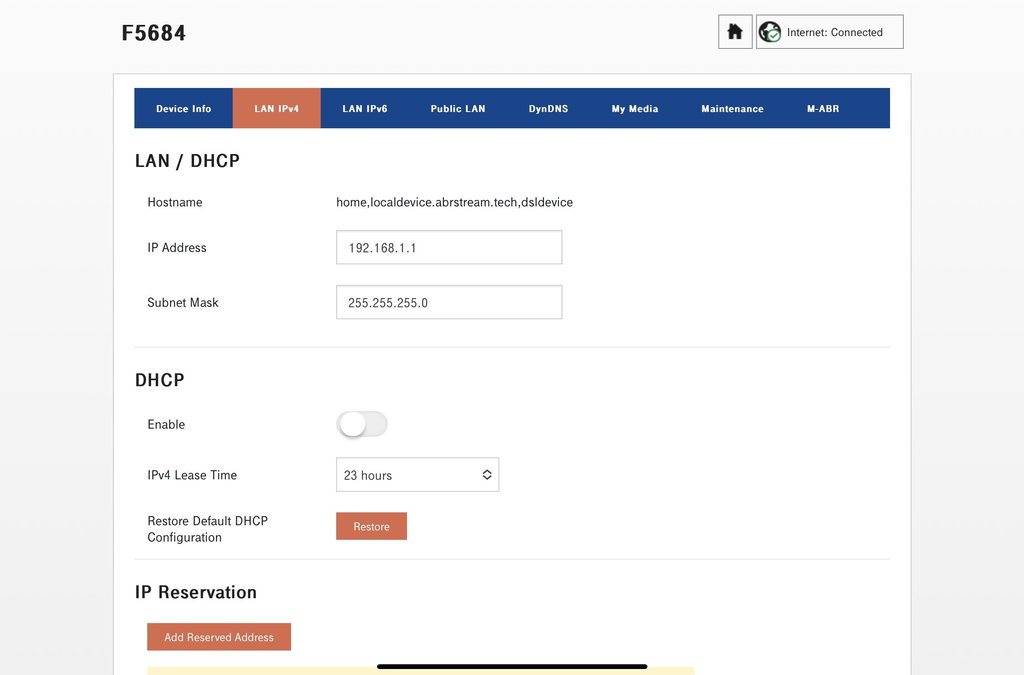Click the LAN / DHCP heading
This screenshot has height=675, width=1024.
tap(187, 161)
